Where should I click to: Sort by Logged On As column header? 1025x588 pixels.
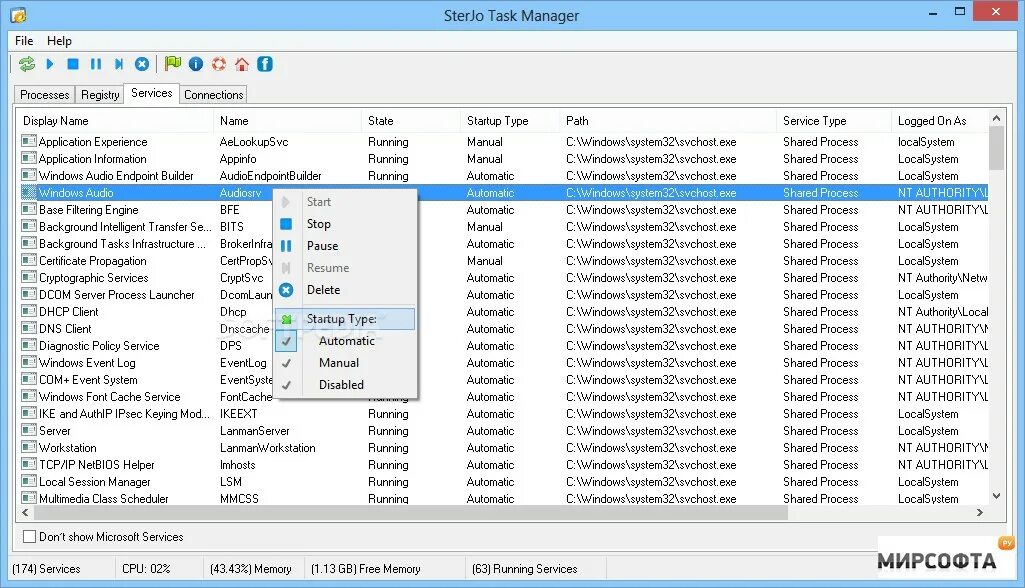tap(939, 121)
